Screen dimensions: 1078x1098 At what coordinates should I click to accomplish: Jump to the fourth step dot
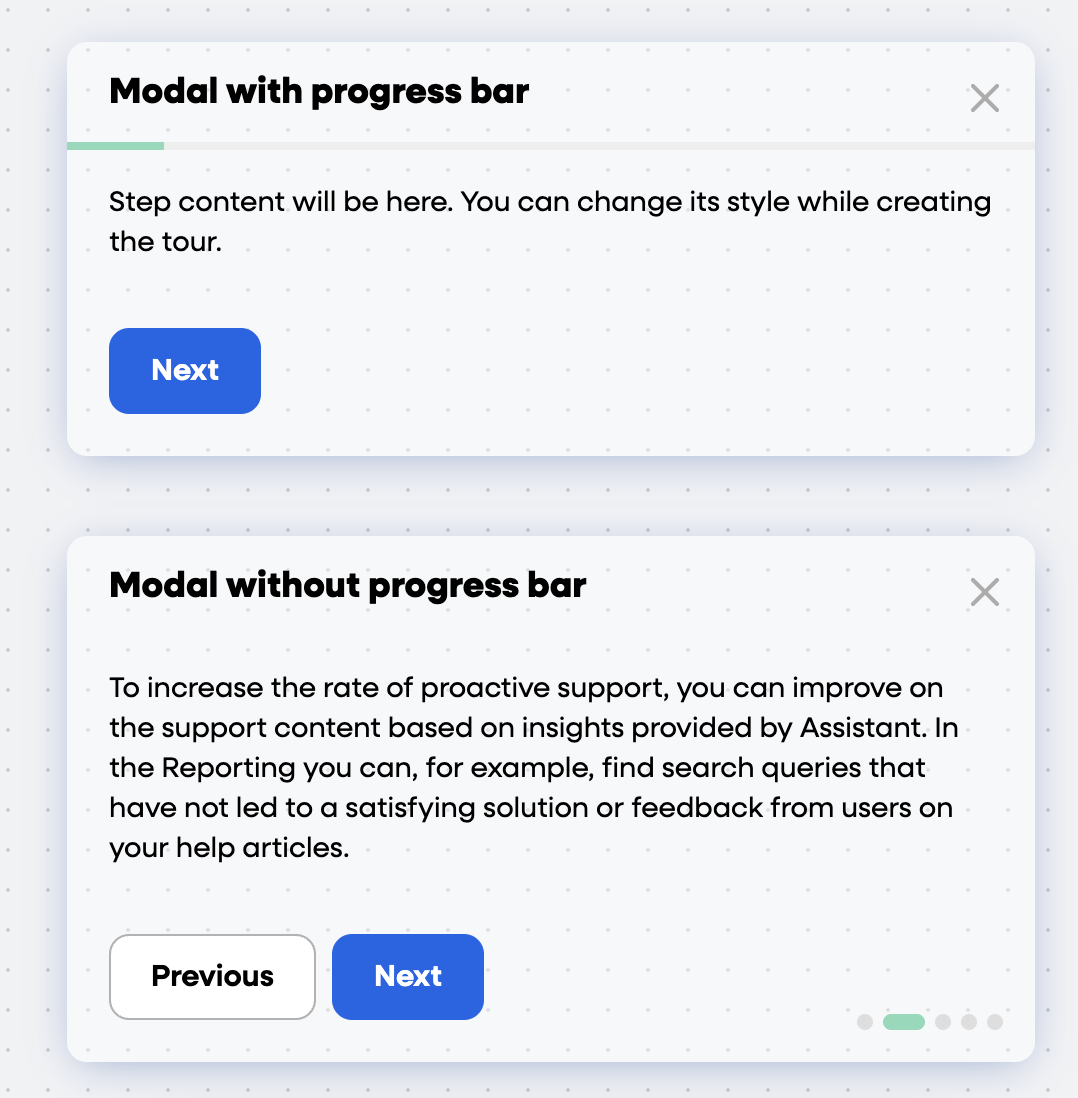pyautogui.click(x=969, y=1022)
